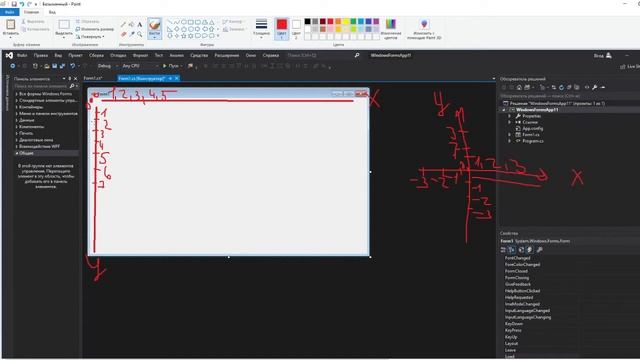
Task: Open the Build (Сборка) menu in Visual Studio
Action: [96, 55]
